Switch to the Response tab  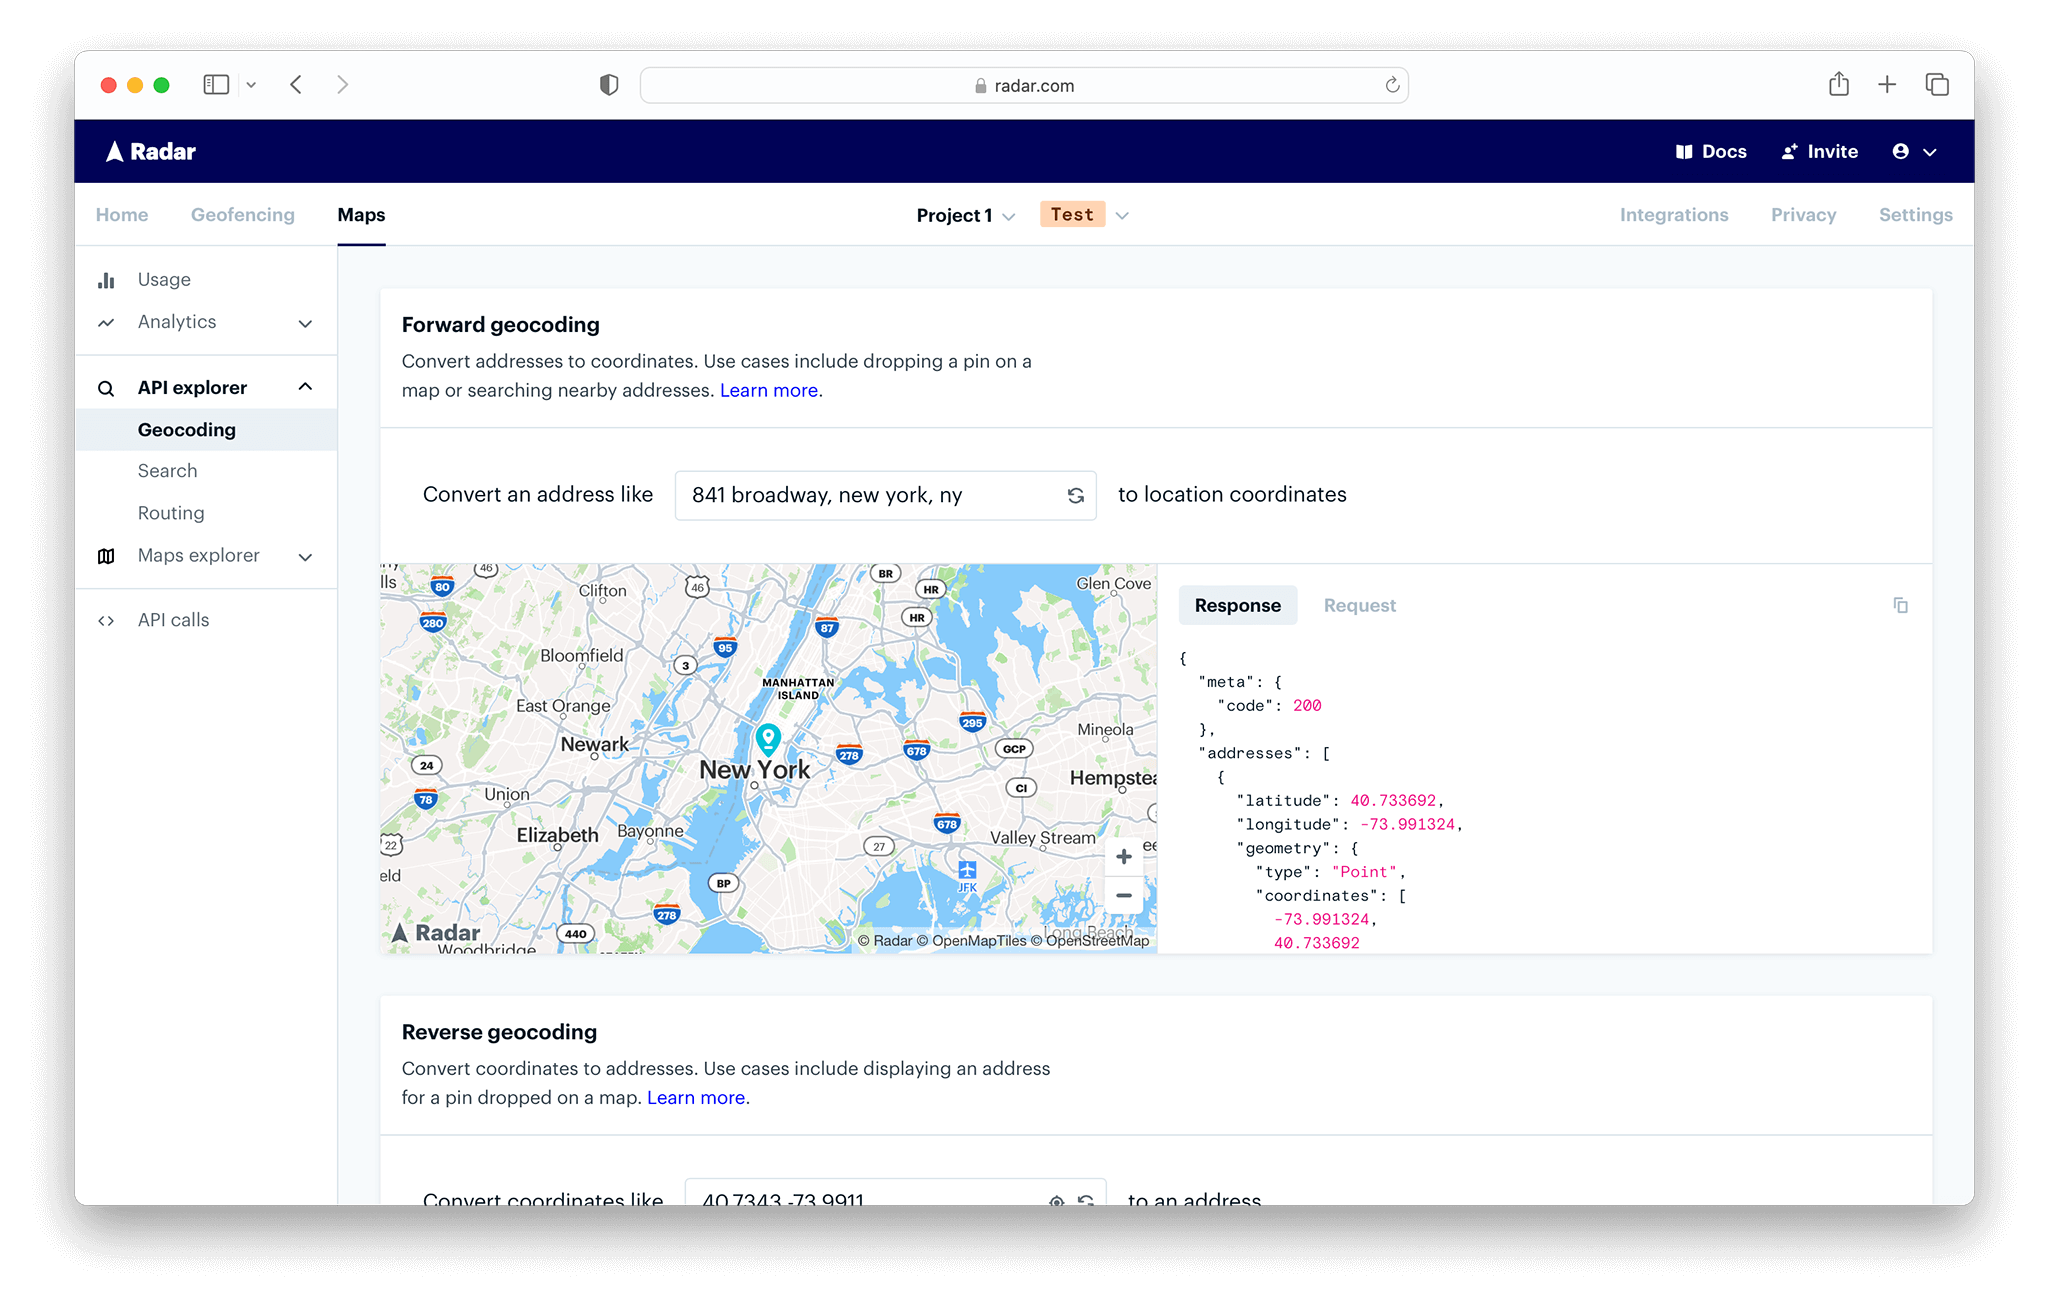(x=1237, y=605)
